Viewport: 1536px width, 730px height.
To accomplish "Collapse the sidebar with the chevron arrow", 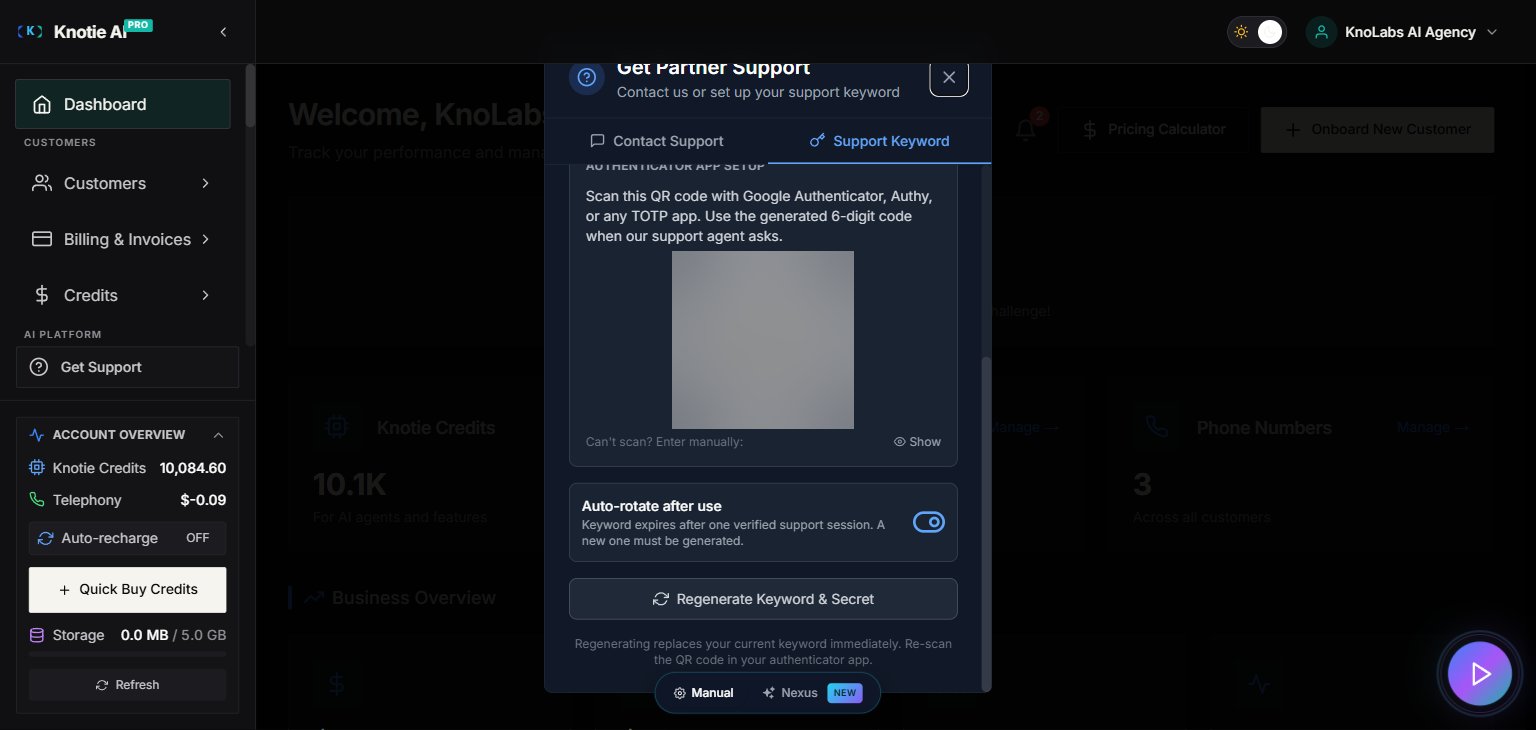I will pos(223,32).
